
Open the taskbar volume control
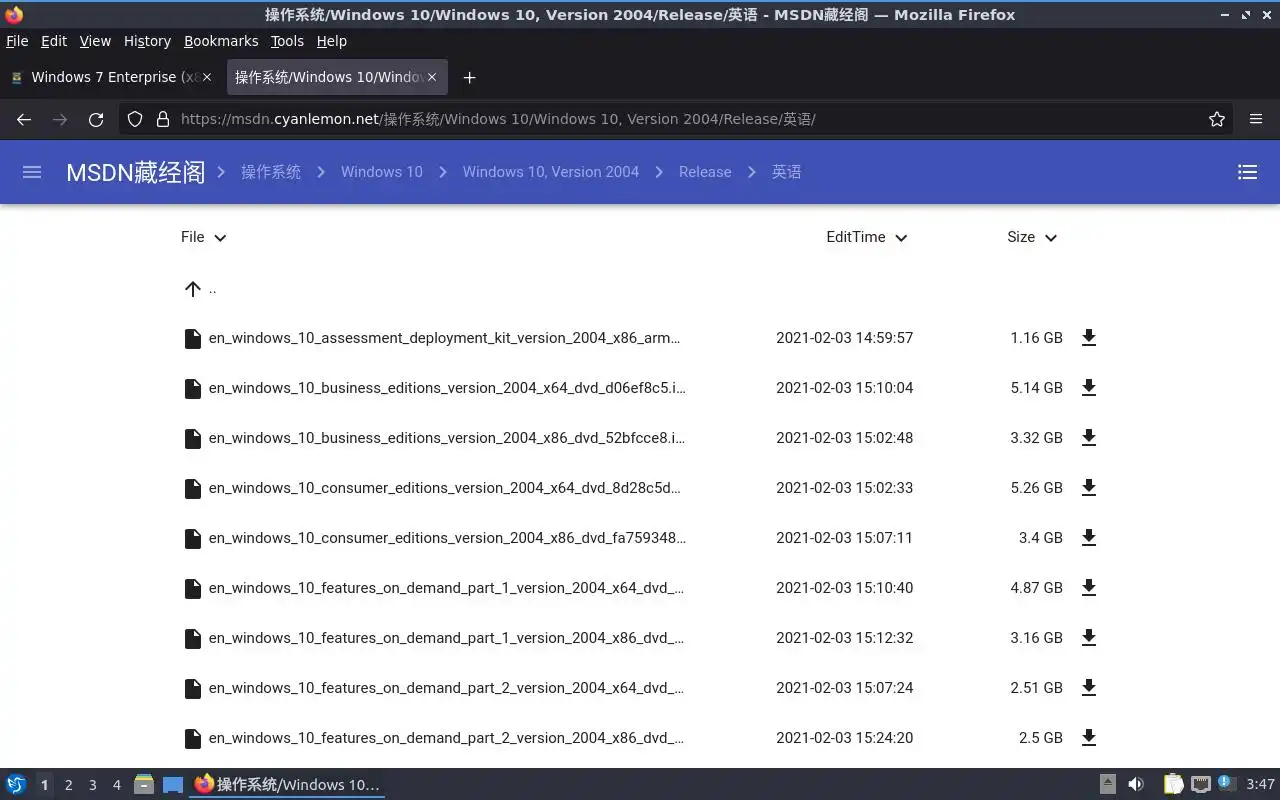pos(1136,784)
